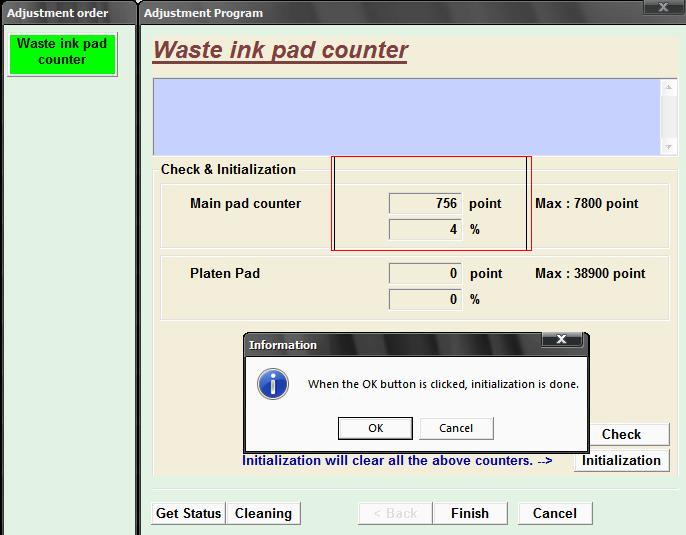
Task: Click the Cleaning button
Action: coord(263,513)
